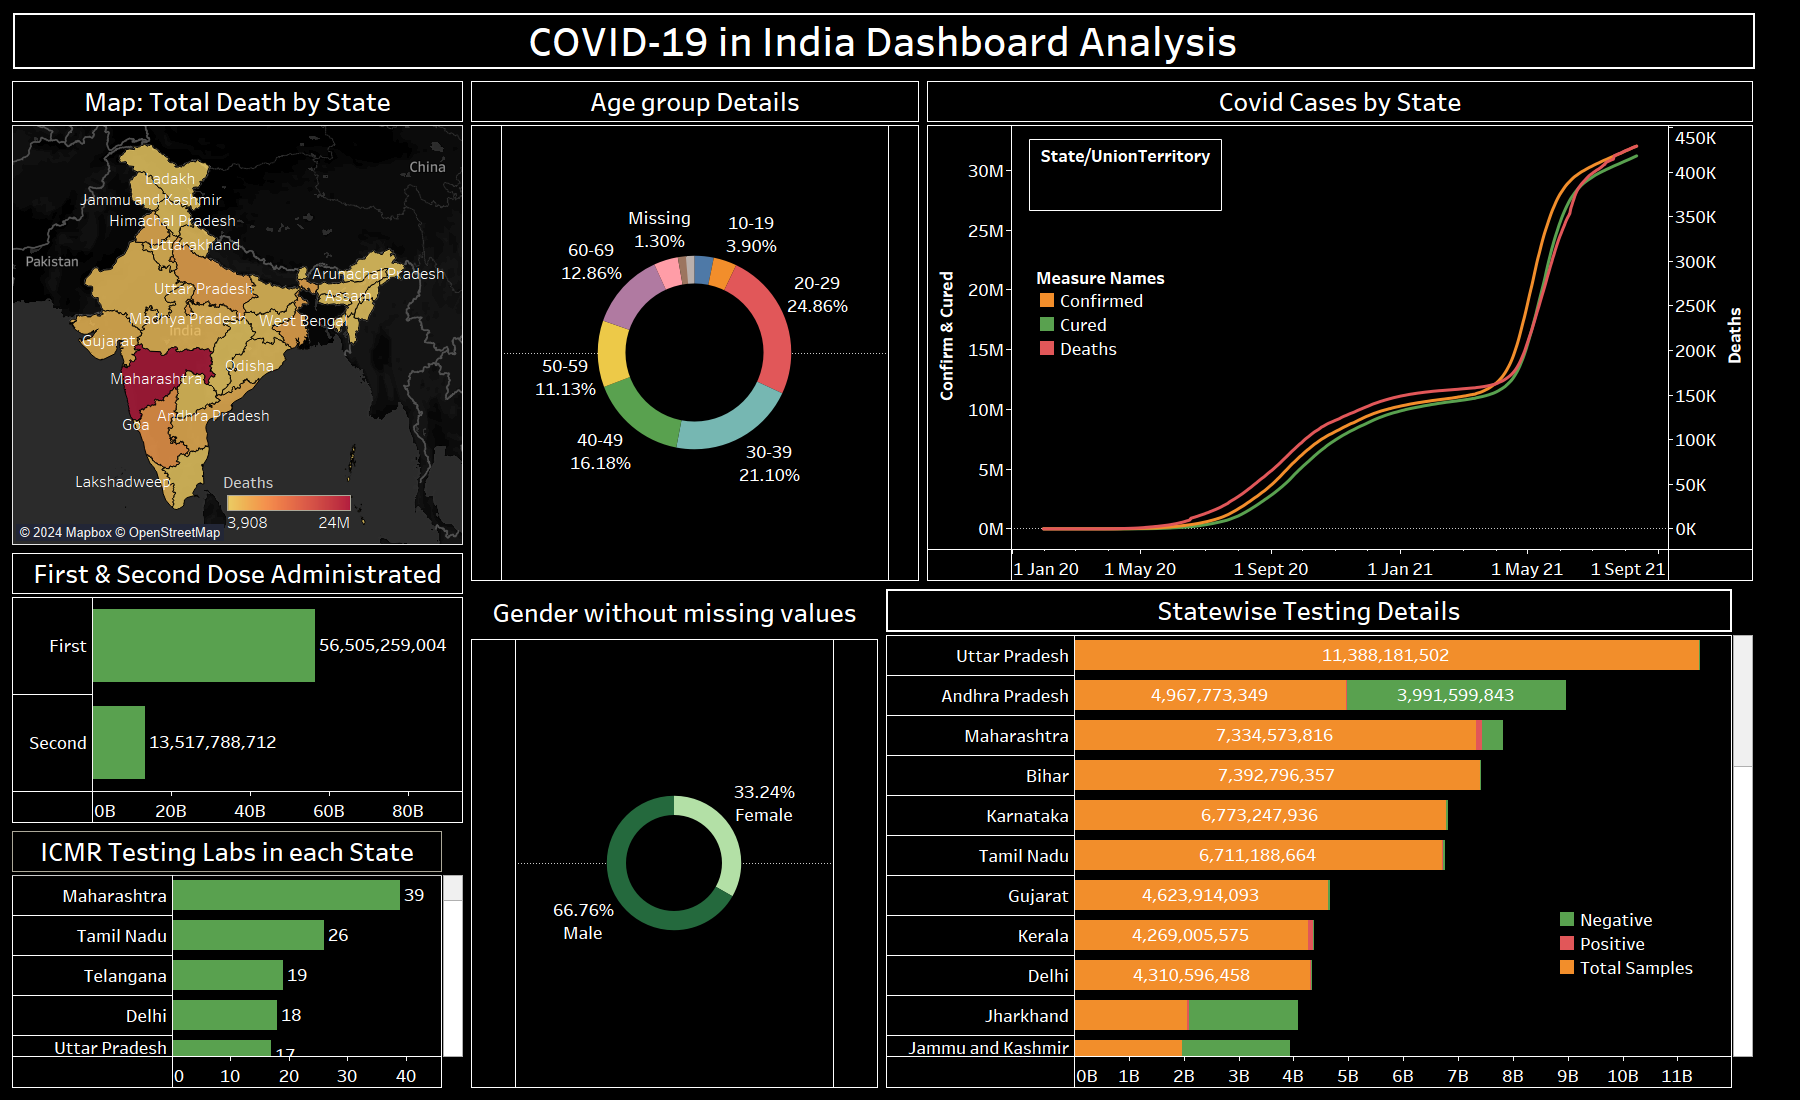This screenshot has height=1100, width=1800.
Task: Select Maharashtra testing bar 7,334,573,816
Action: 1275,735
